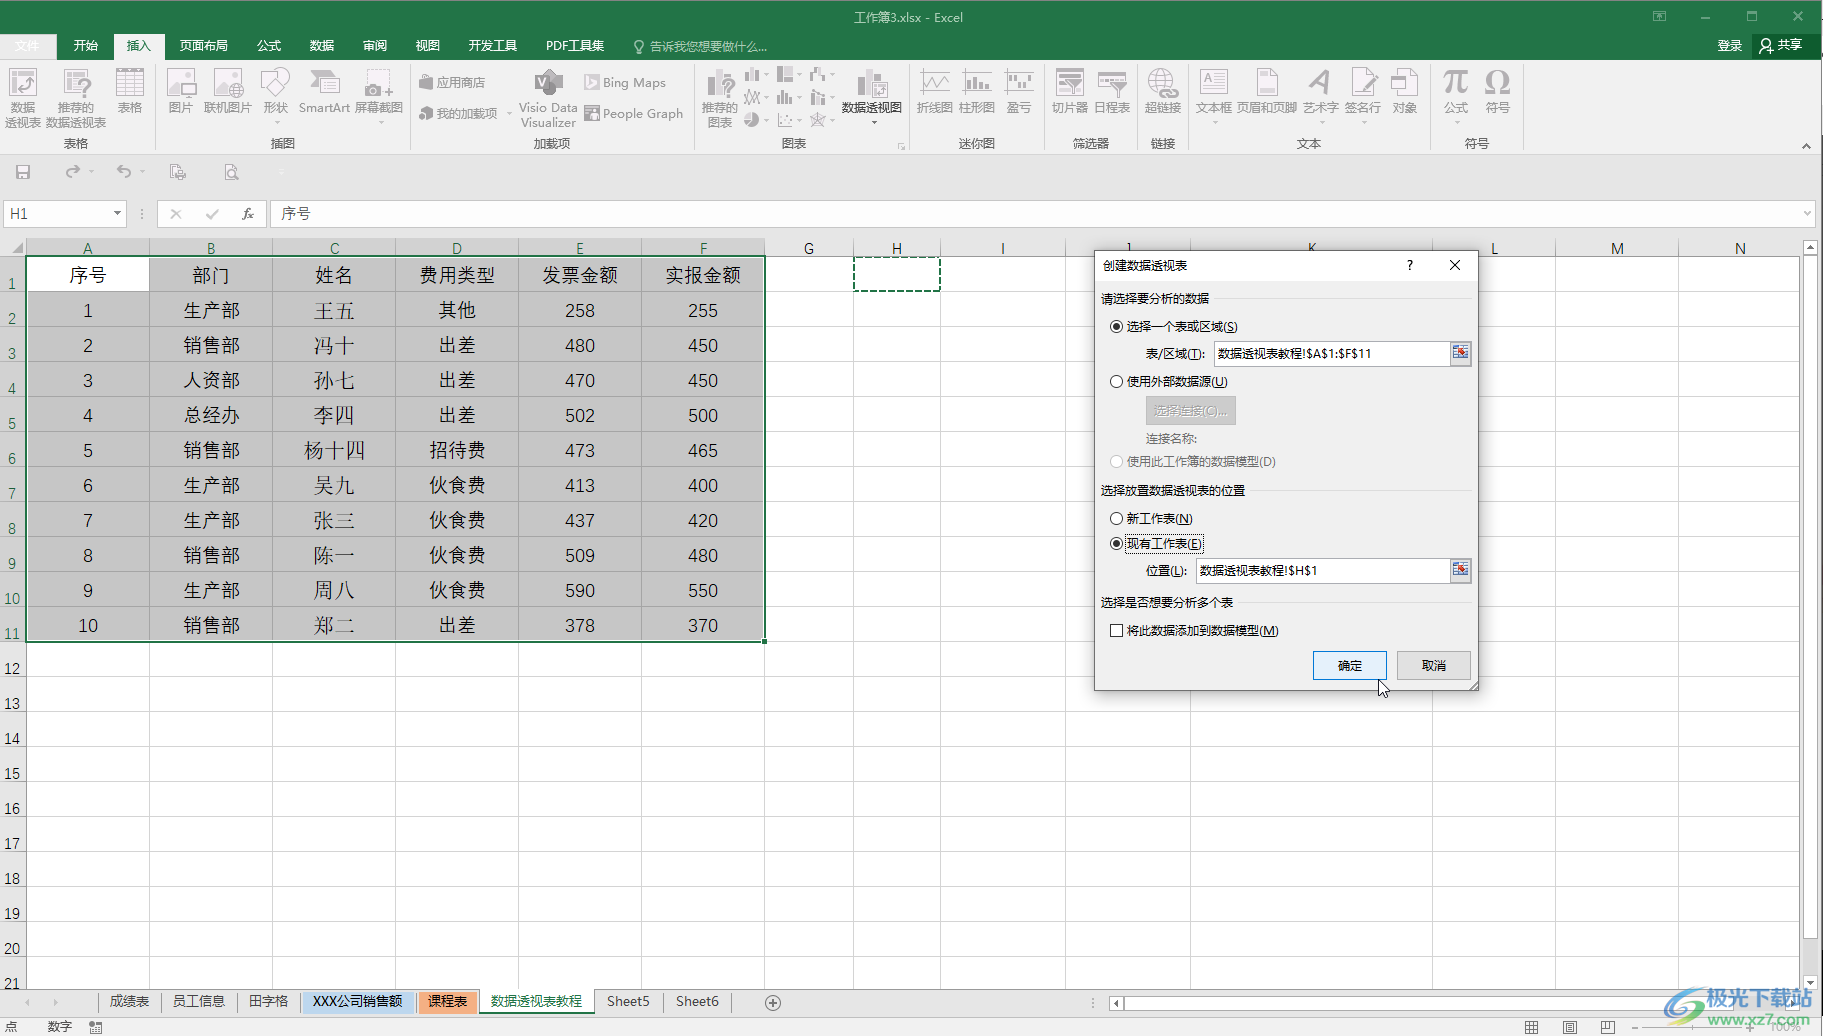Select 'Use external data source' radio button
The image size is (1823, 1036).
pos(1116,381)
